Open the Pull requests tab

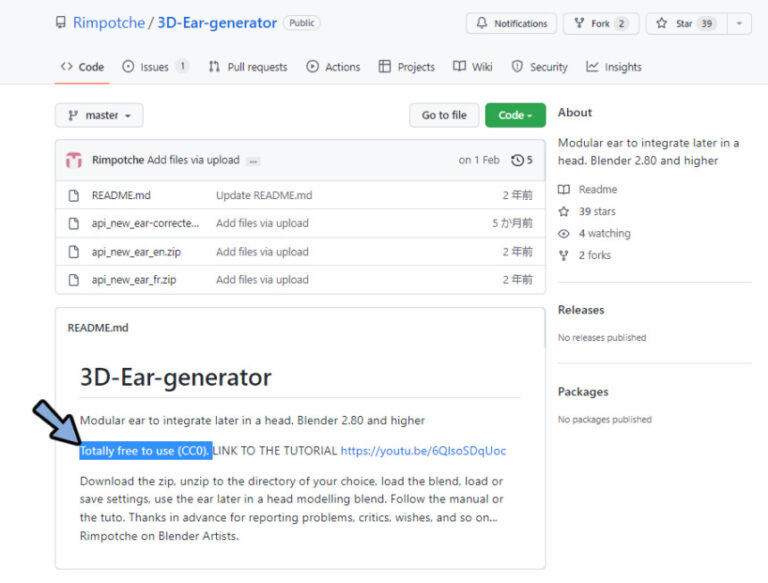(x=248, y=67)
